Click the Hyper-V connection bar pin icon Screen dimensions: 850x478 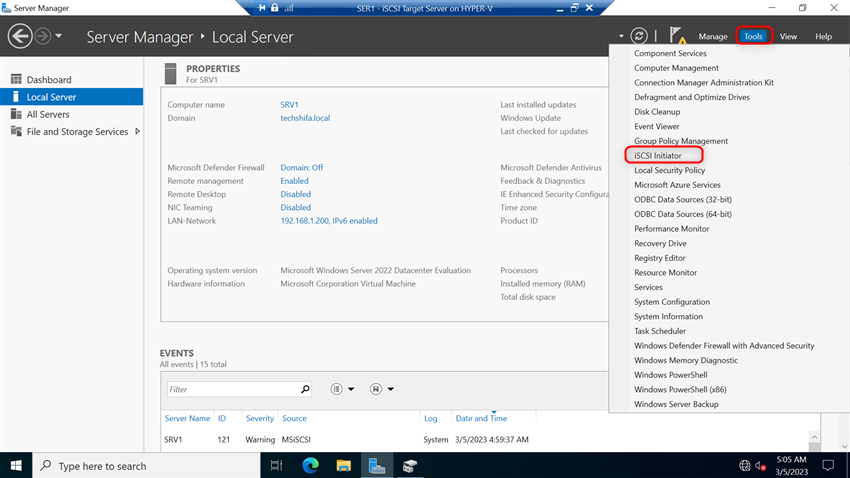coord(262,8)
